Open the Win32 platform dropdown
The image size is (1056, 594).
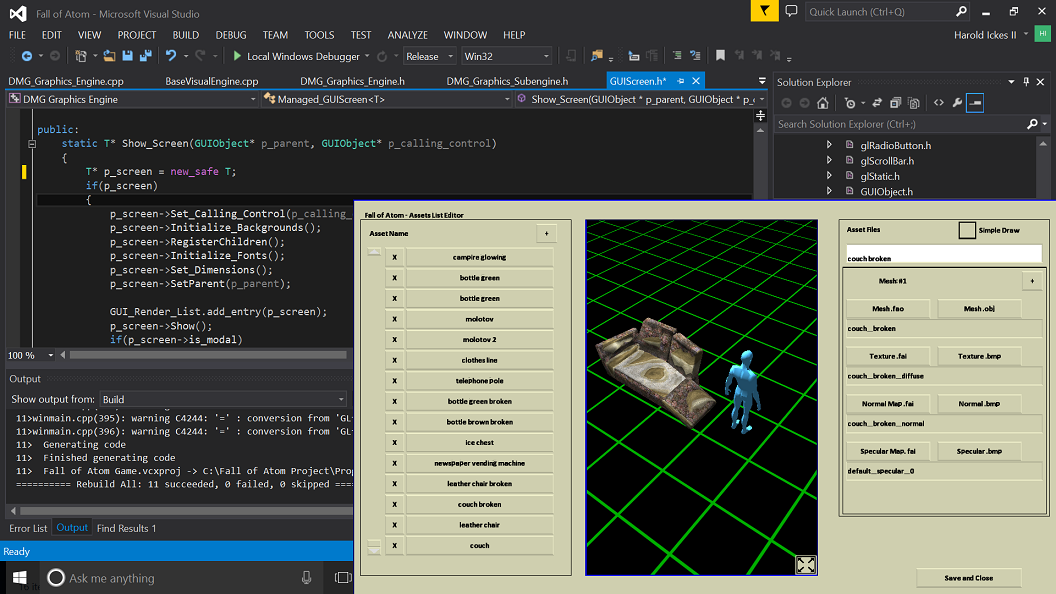coord(507,57)
